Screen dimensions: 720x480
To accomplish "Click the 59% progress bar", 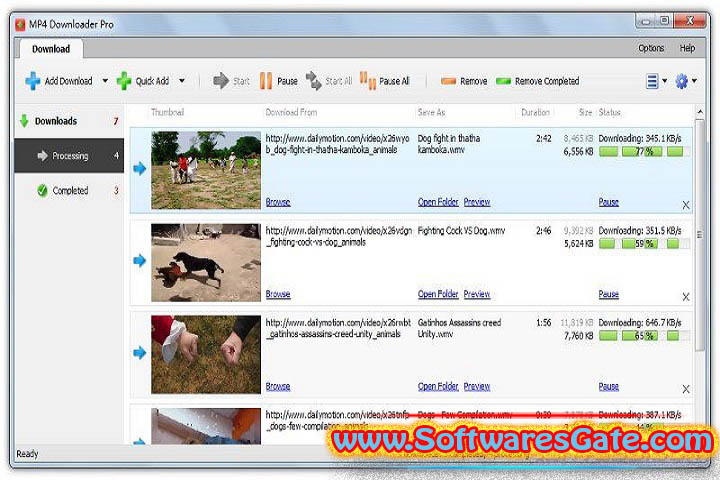I will tap(644, 244).
